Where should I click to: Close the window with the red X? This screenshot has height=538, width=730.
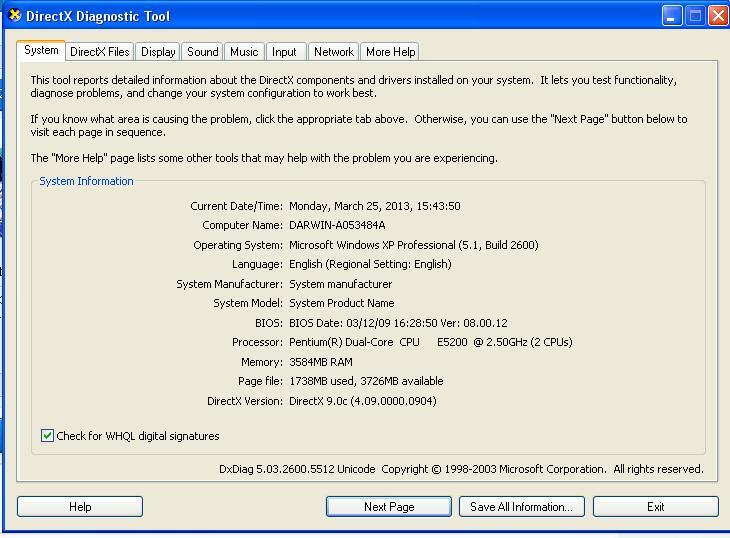point(718,16)
